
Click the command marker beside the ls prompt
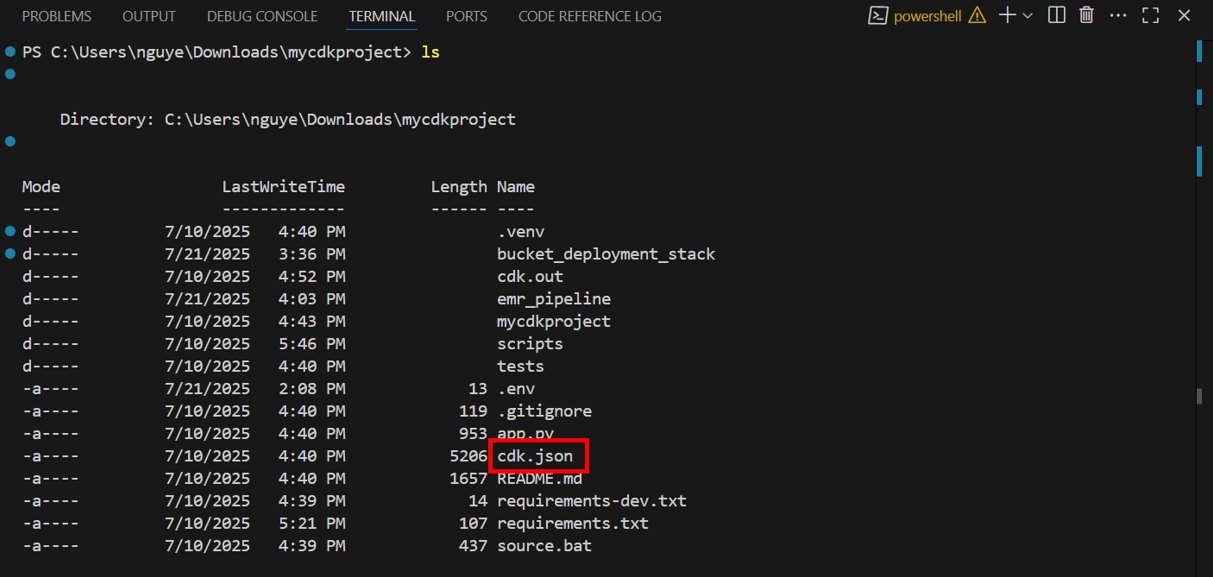(11, 52)
